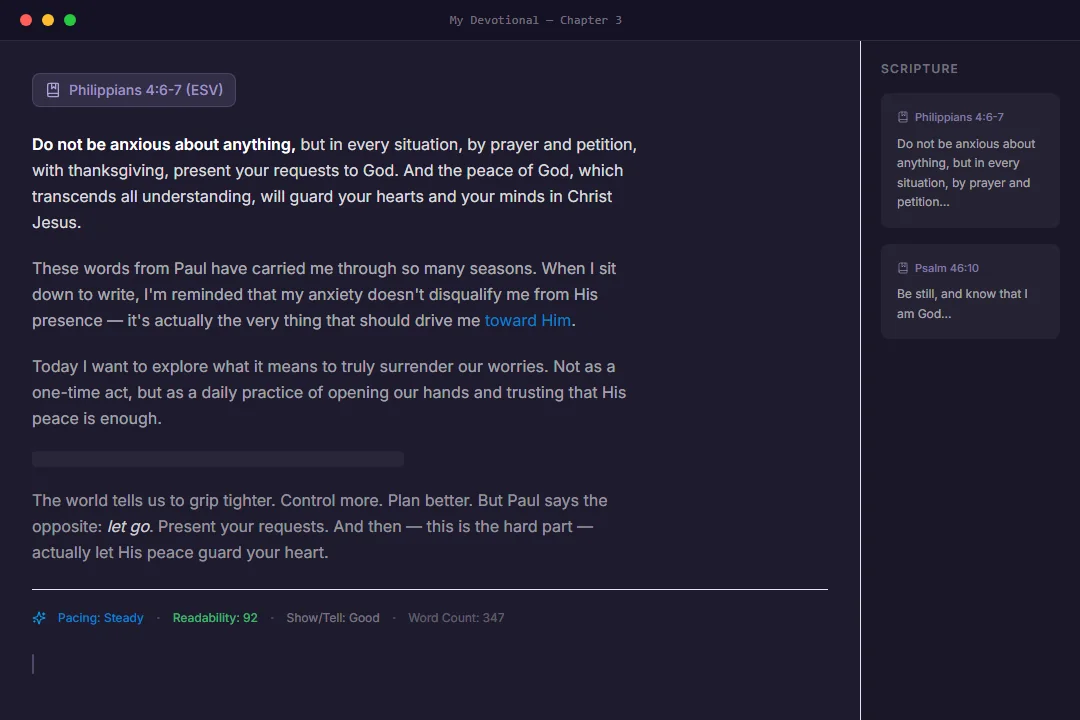The height and width of the screenshot is (720, 1080).
Task: Click the window title 'My Devotional — Chapter 3'
Action: (535, 20)
